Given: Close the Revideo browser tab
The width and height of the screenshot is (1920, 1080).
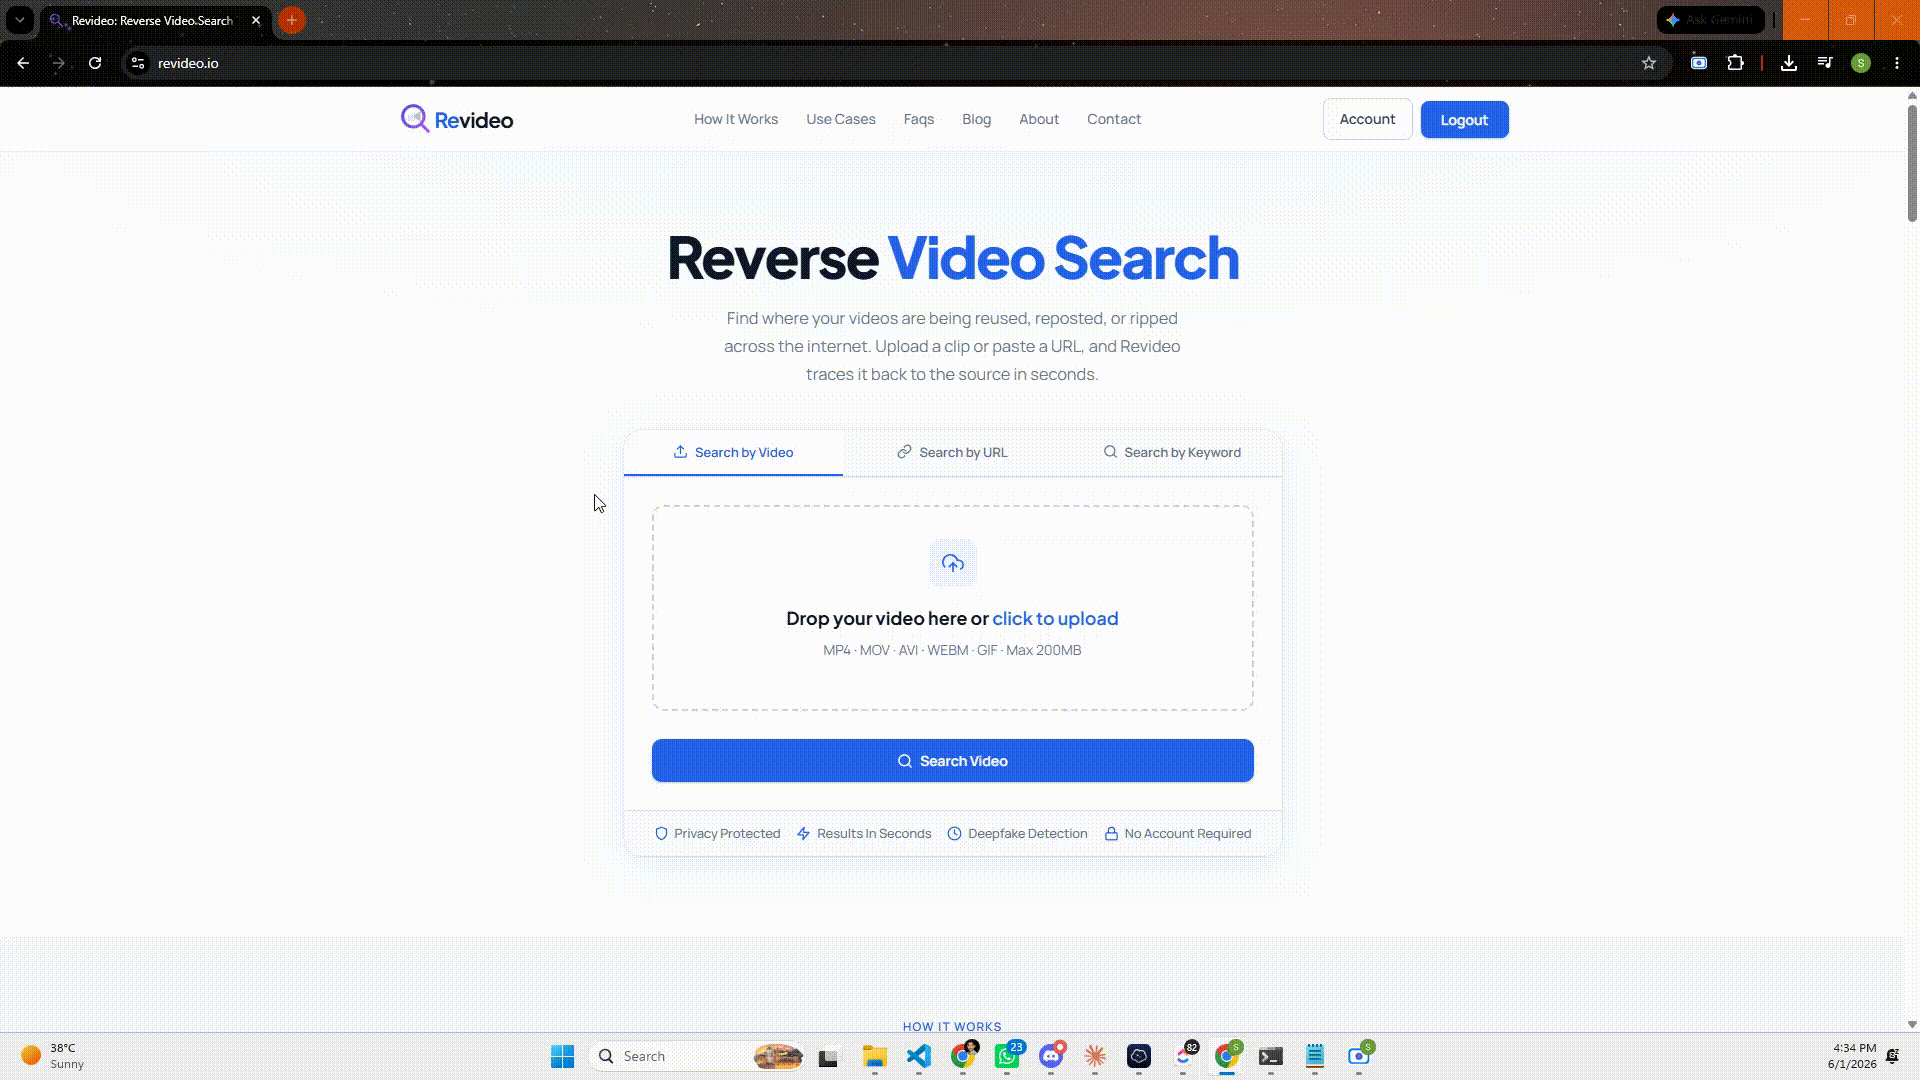Looking at the screenshot, I should tap(256, 20).
